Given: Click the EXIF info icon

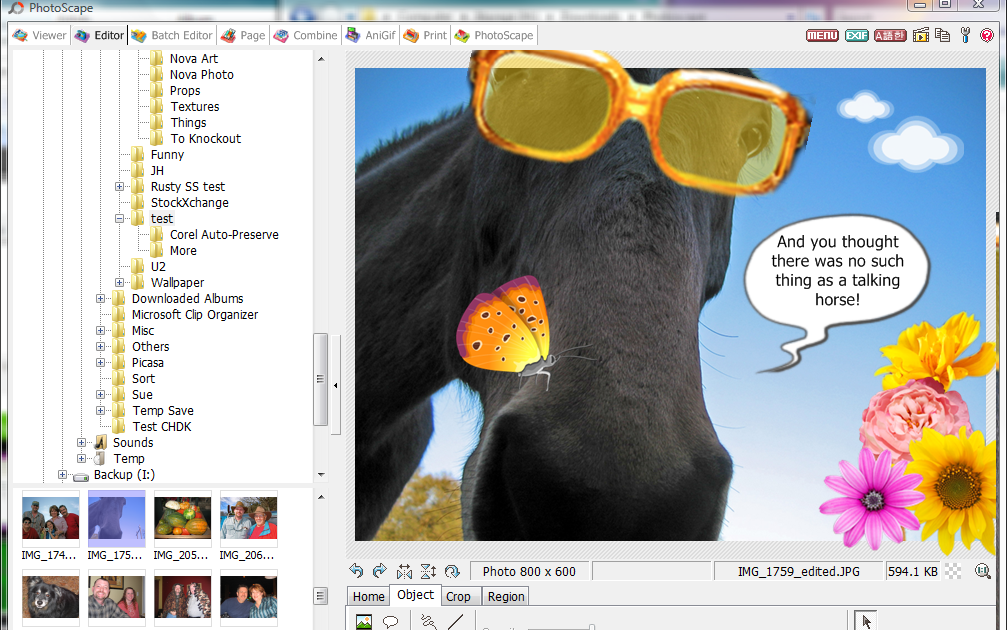Looking at the screenshot, I should pos(856,35).
